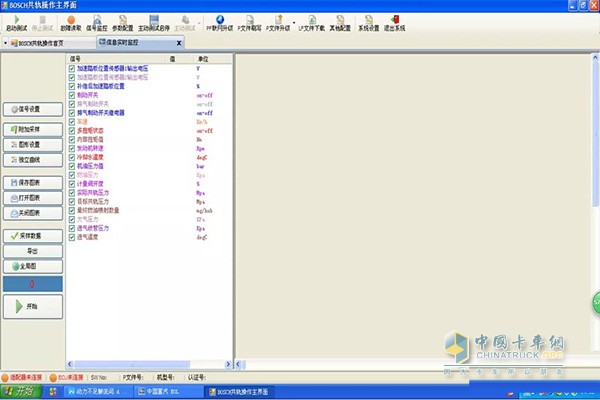Image resolution: width=600 pixels, height=400 pixels.
Task: Expand the P文件升级 dropdown arrow
Action: click(294, 23)
